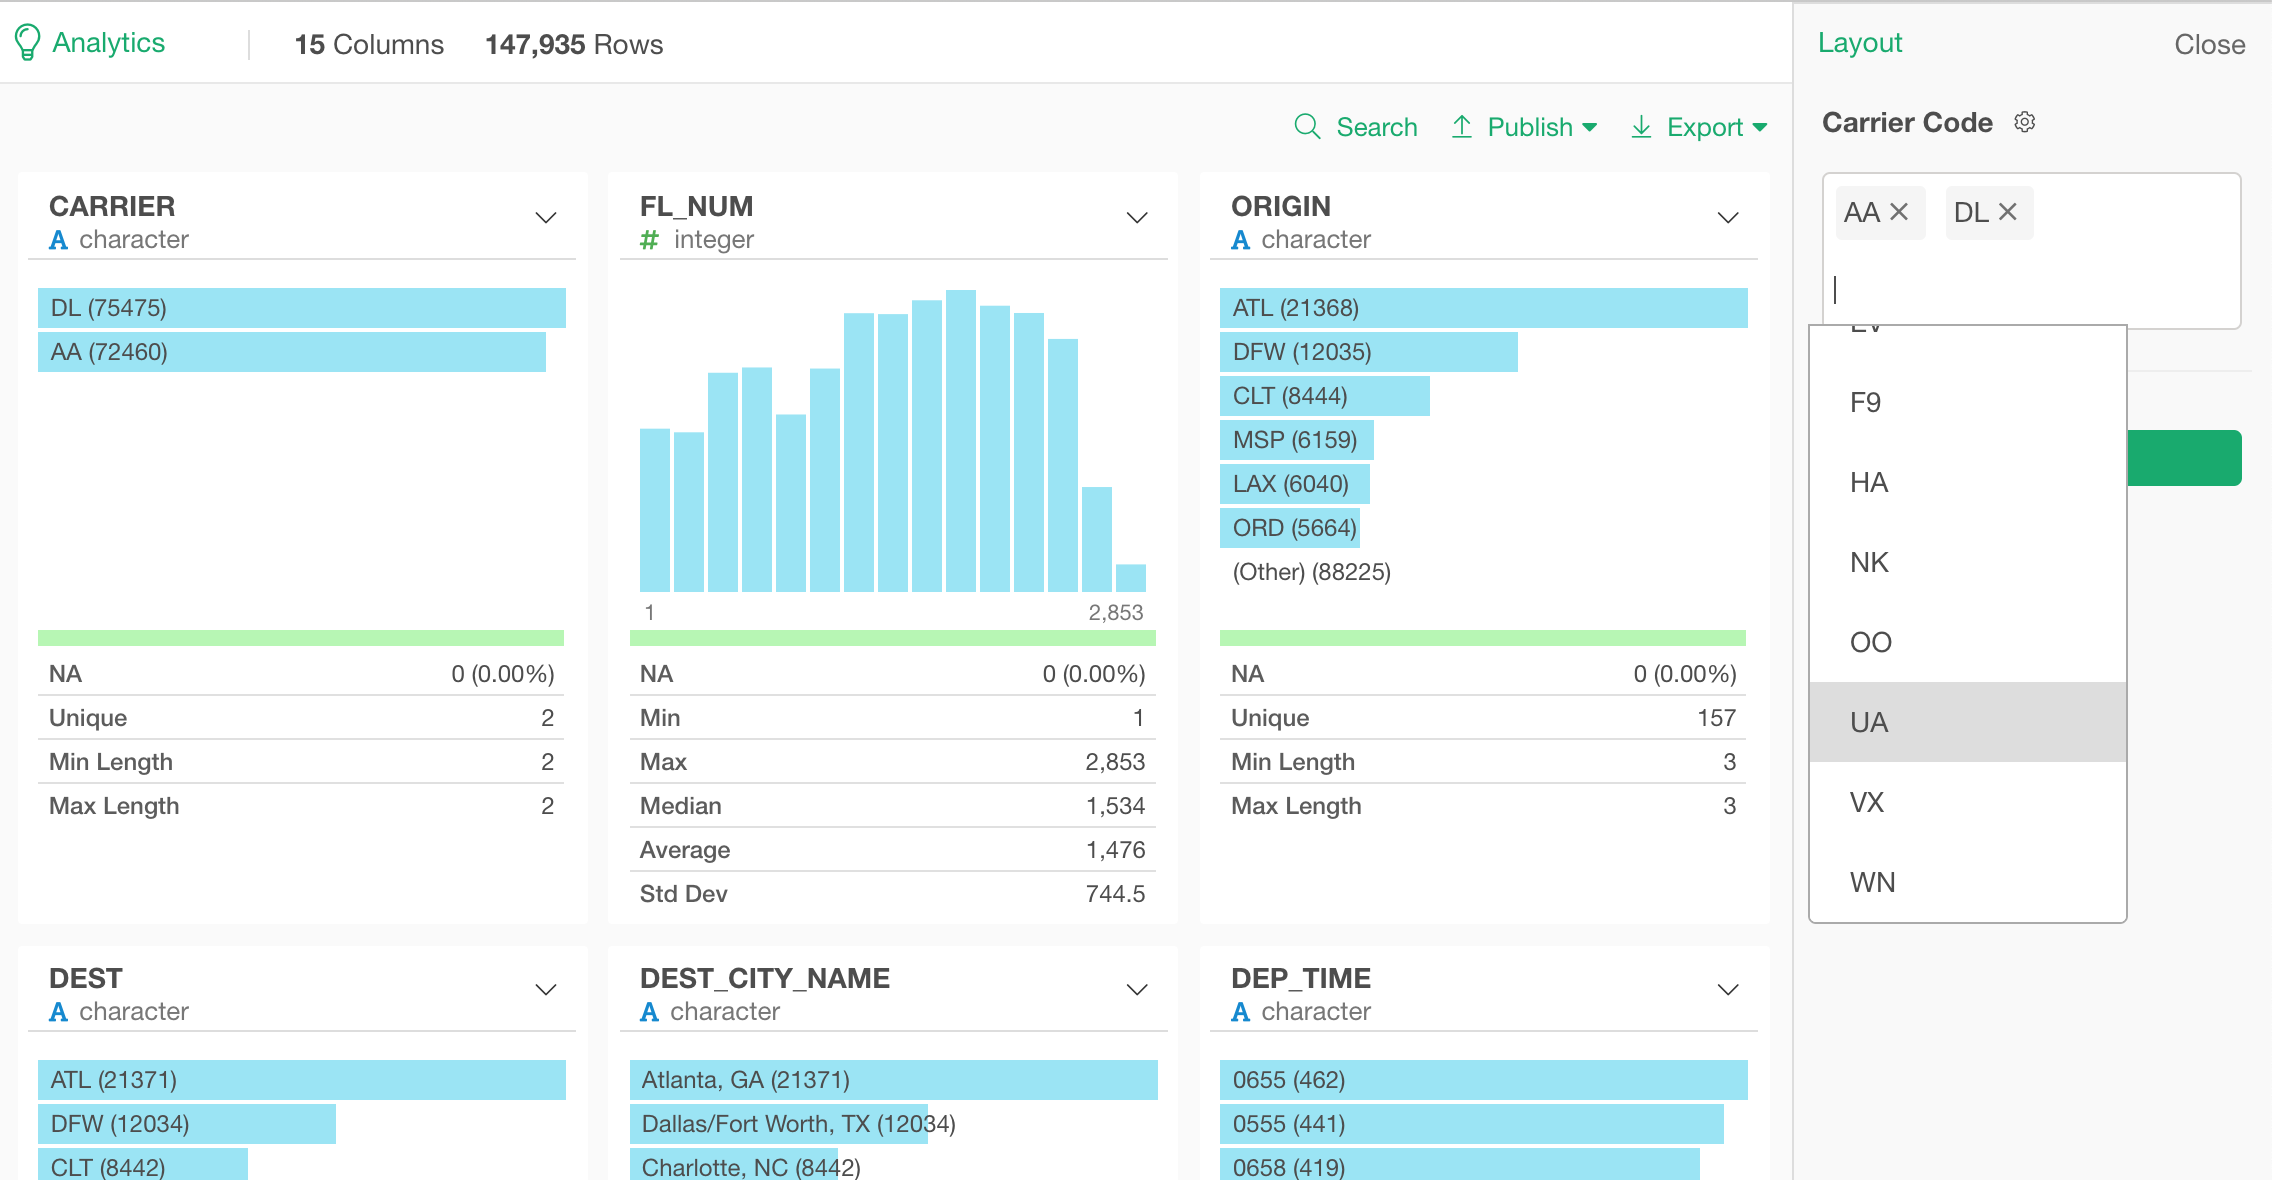Image resolution: width=2272 pixels, height=1180 pixels.
Task: Select WN from the carrier list
Action: click(x=1967, y=882)
